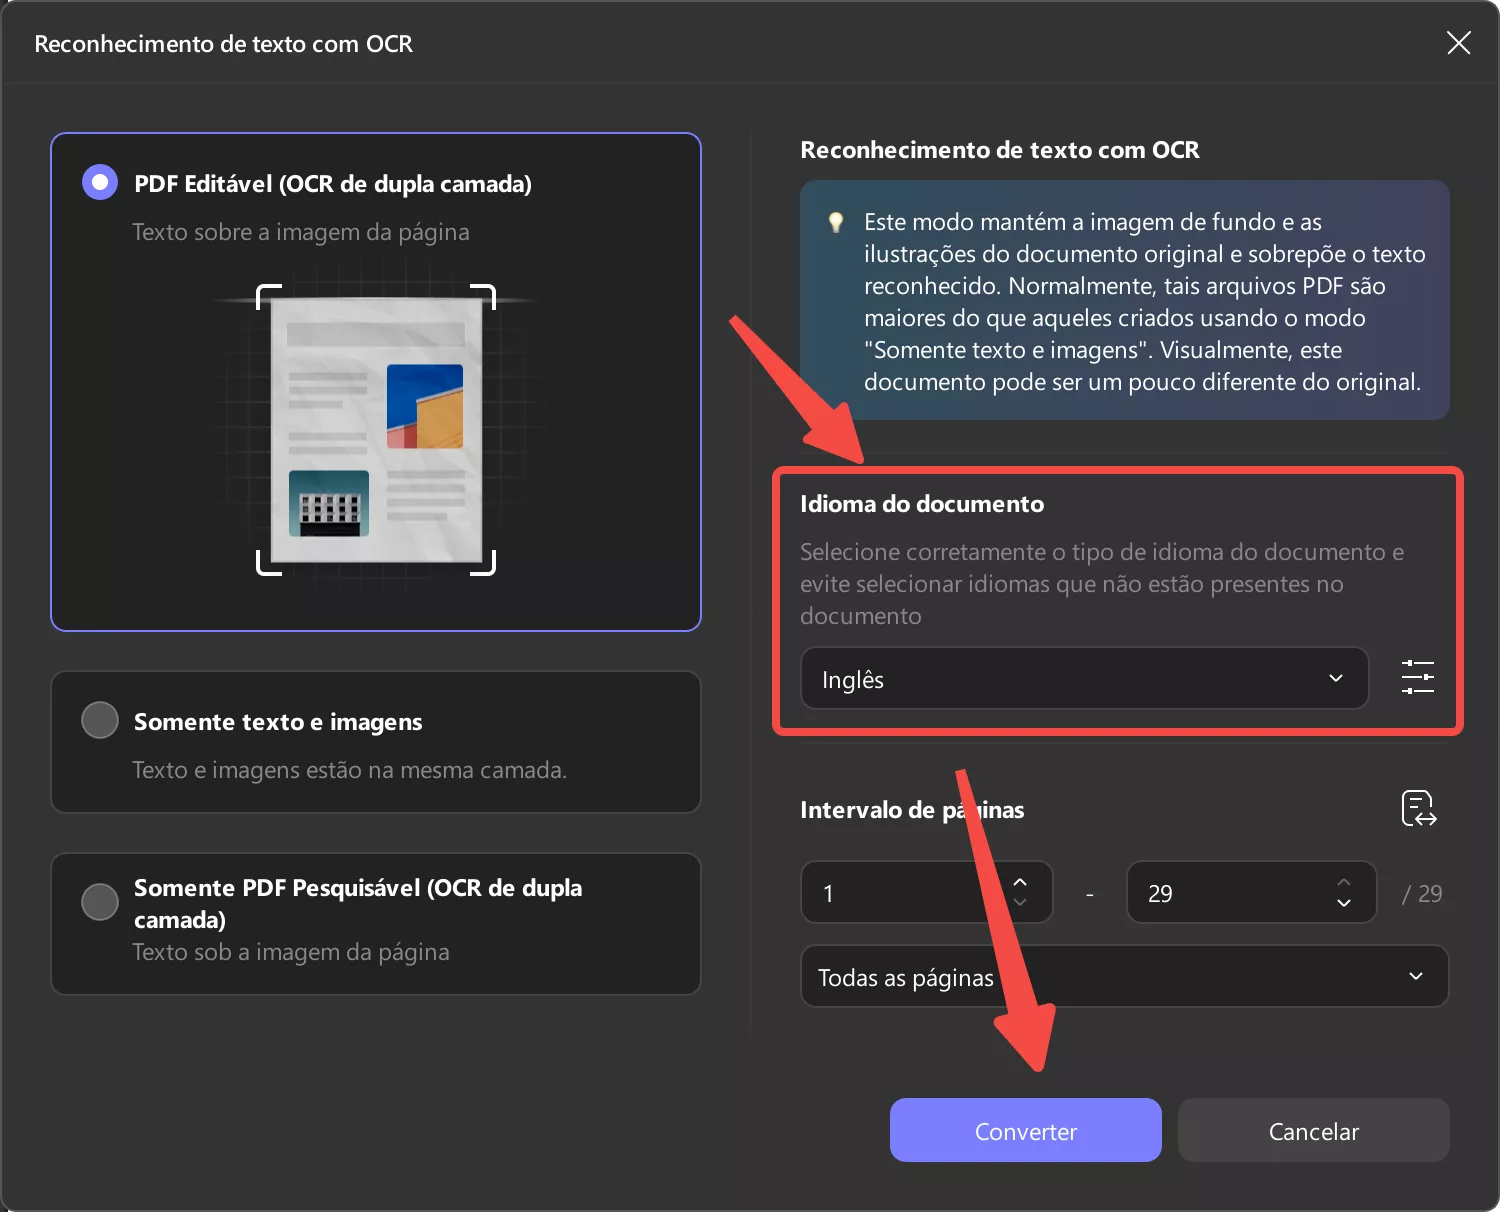Click the Cancelar button

point(1313,1130)
